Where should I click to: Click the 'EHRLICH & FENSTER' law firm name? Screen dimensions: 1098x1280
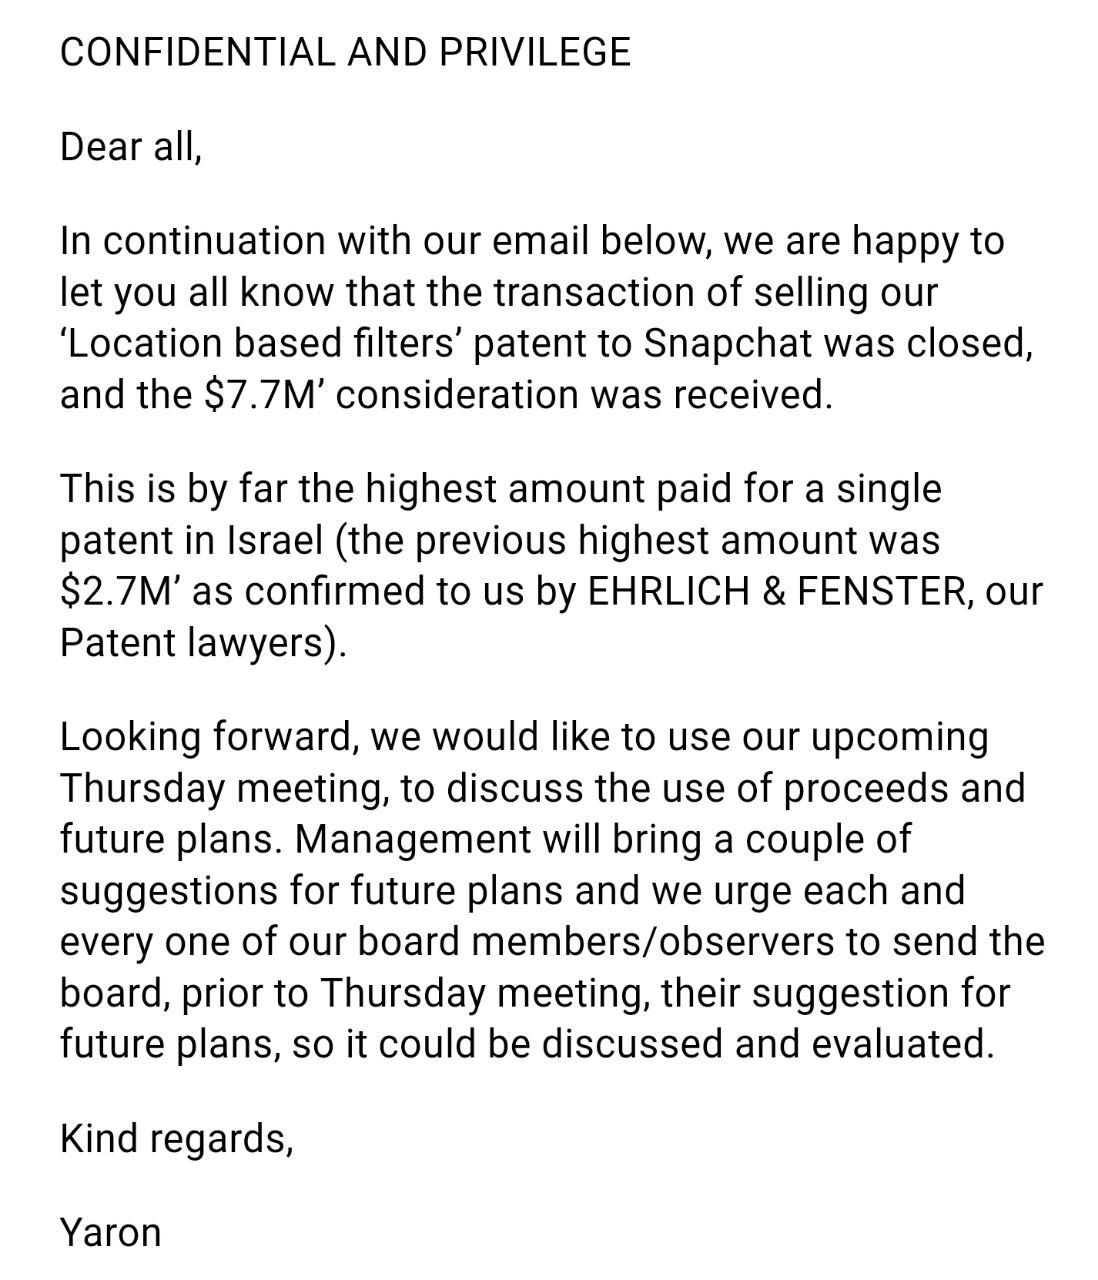click(x=776, y=592)
